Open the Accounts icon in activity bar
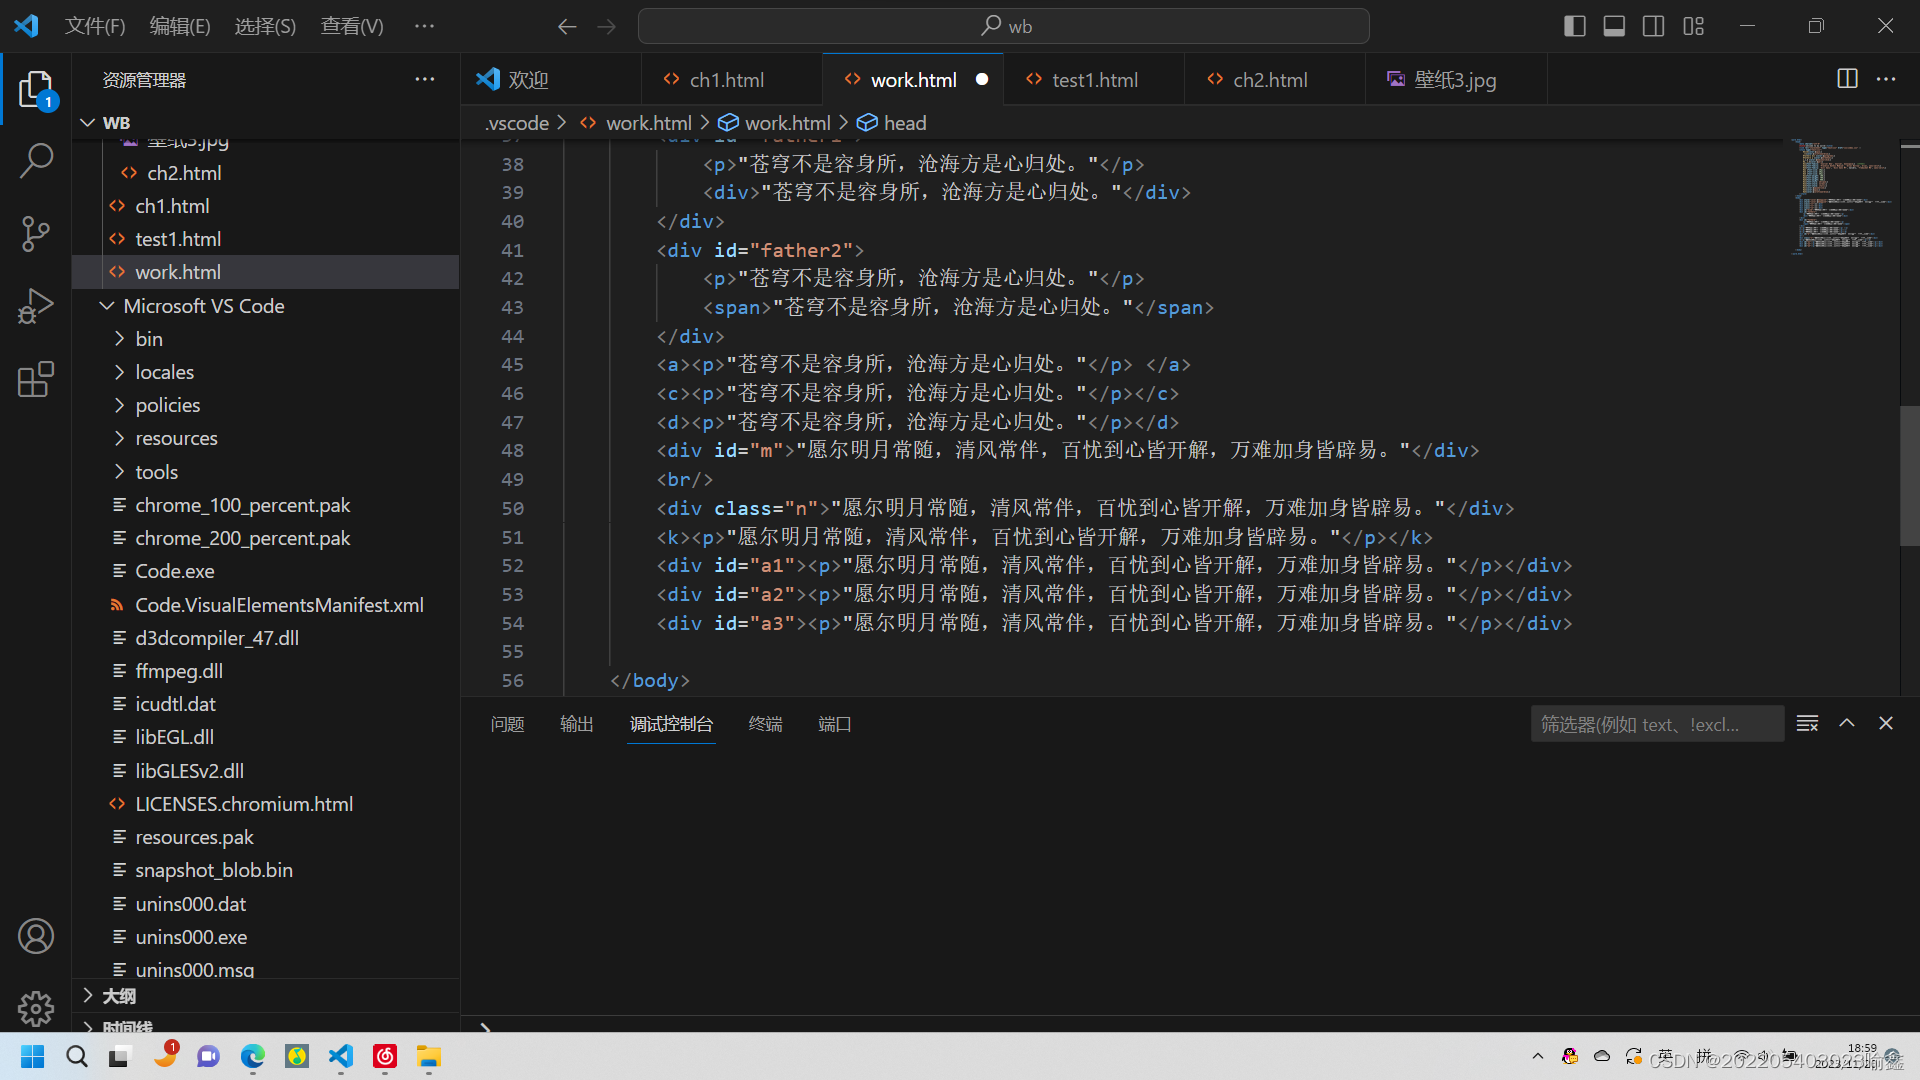 point(36,936)
